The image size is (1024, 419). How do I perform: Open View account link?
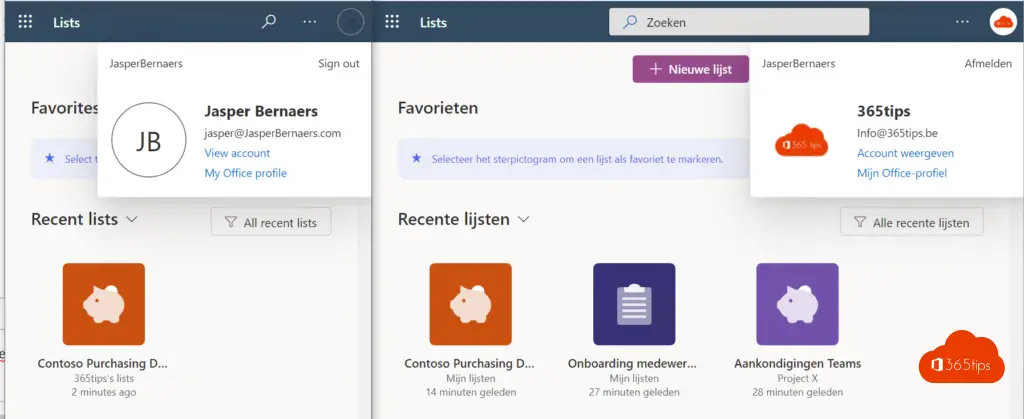(x=237, y=153)
